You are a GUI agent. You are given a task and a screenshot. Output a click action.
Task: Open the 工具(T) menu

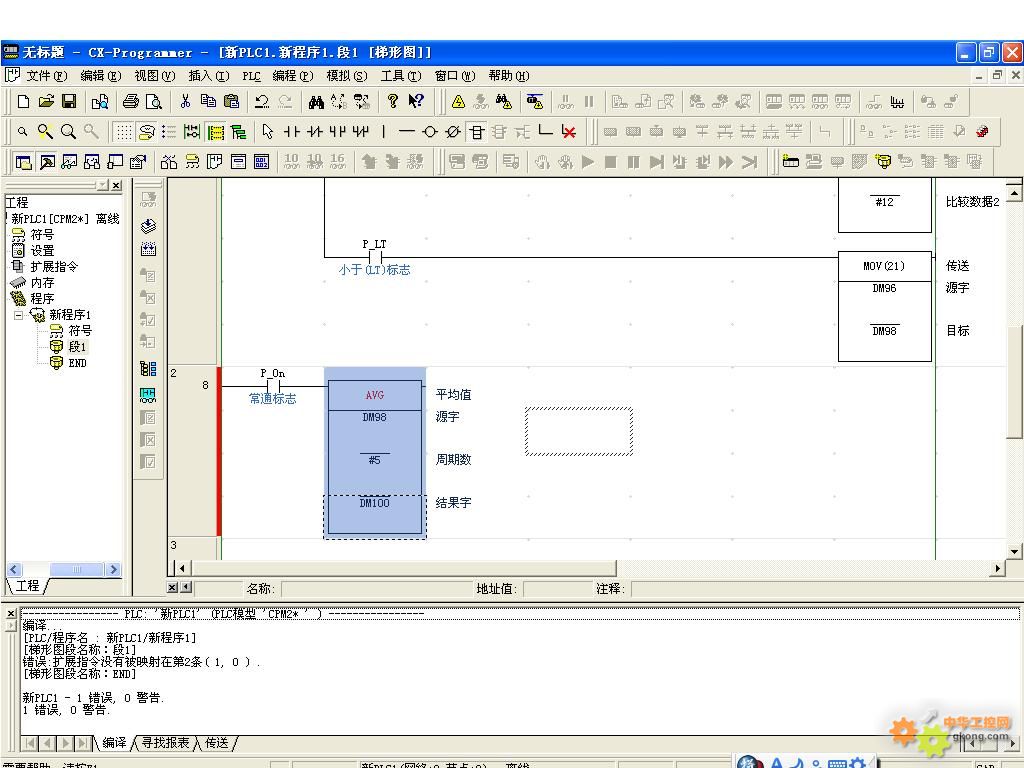pos(401,76)
